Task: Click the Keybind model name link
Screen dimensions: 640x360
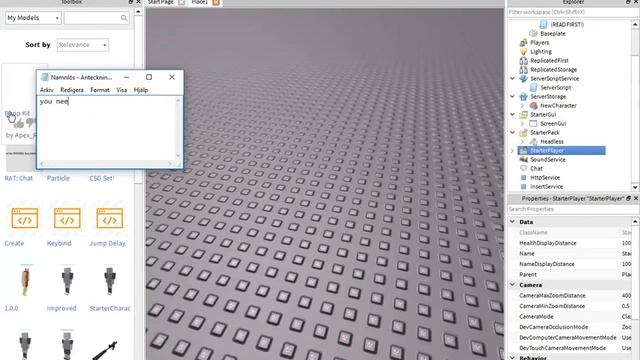Action: point(59,243)
